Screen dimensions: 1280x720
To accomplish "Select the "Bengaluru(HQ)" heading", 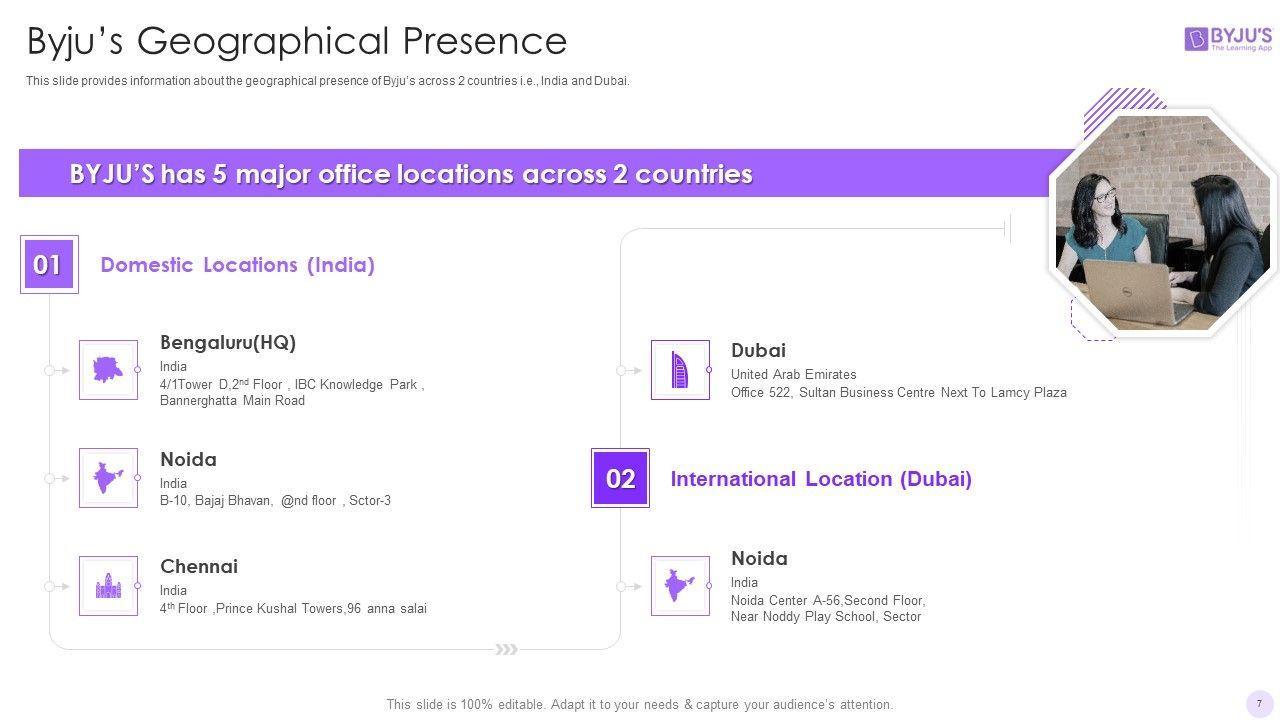I will tap(228, 343).
